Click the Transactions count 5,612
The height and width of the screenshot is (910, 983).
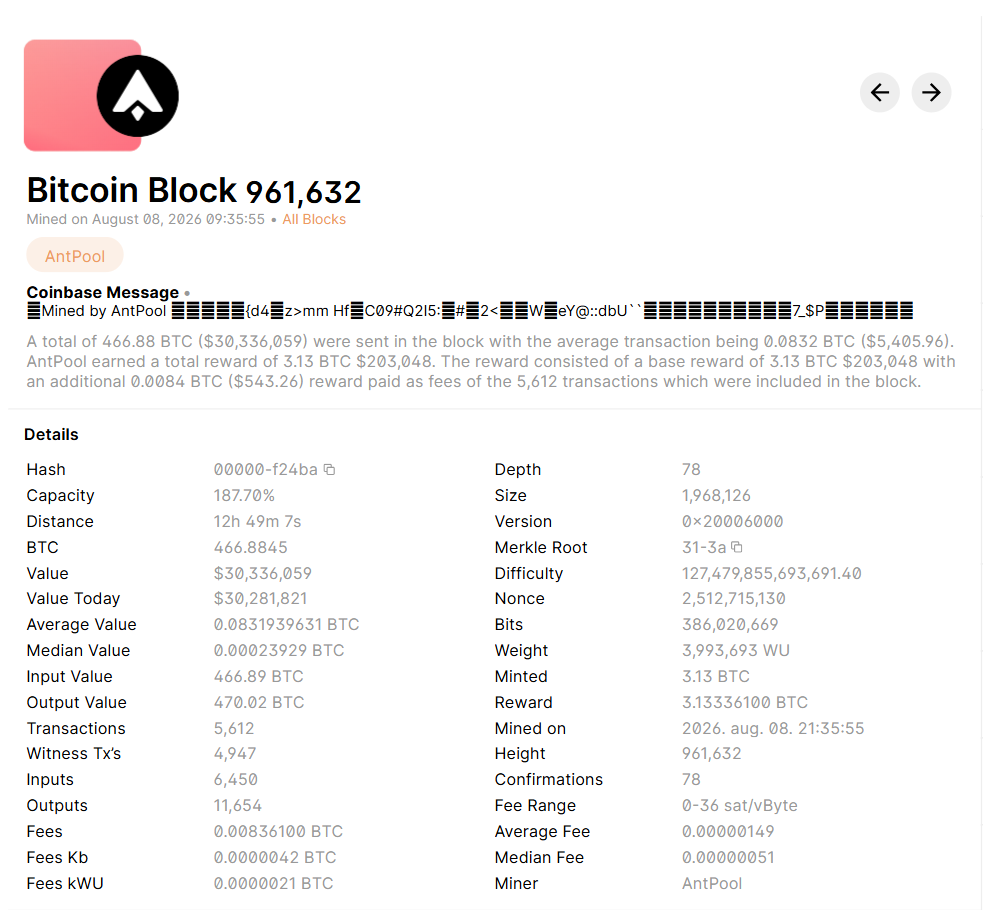pos(234,728)
